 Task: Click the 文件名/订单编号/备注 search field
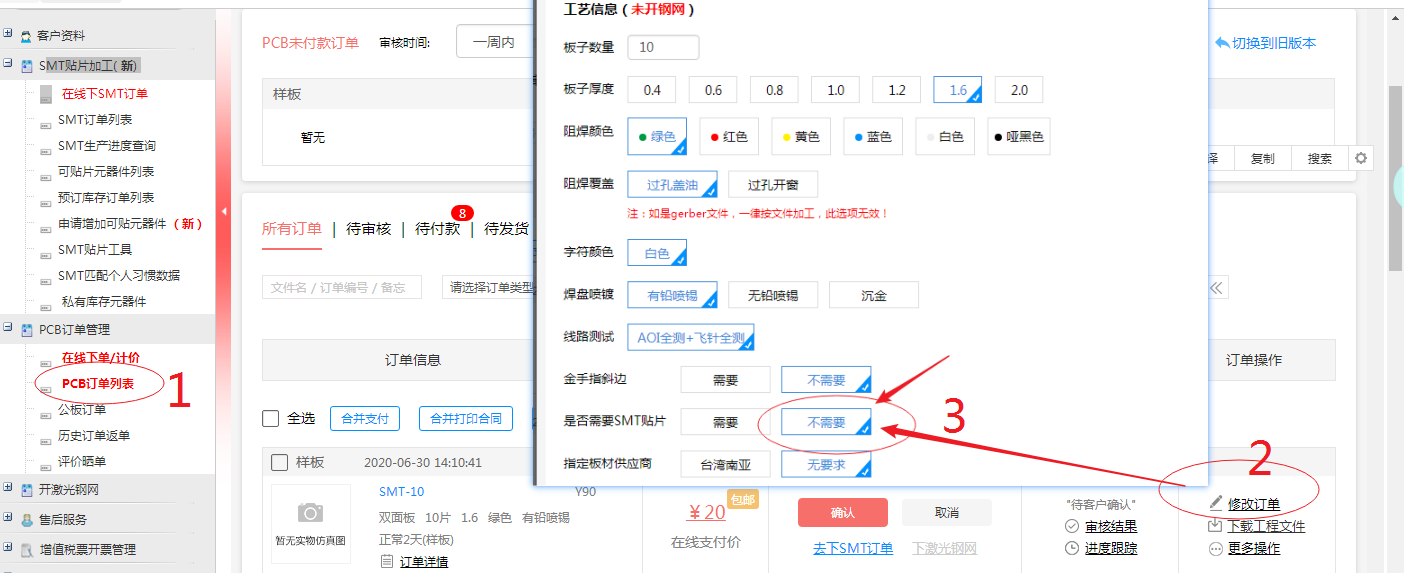click(342, 287)
